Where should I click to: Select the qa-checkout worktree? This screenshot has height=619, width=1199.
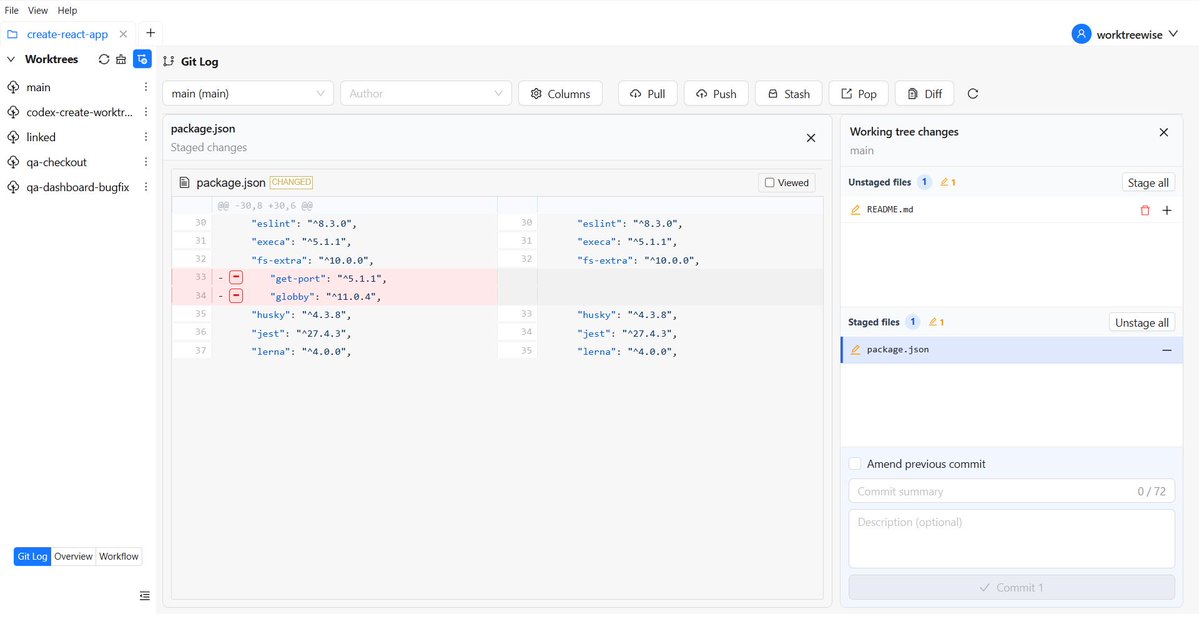[x=57, y=162]
